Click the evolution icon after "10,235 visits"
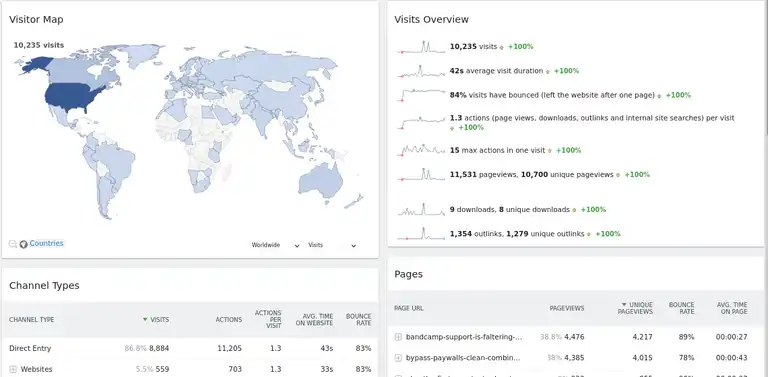768x377 pixels. coord(501,47)
